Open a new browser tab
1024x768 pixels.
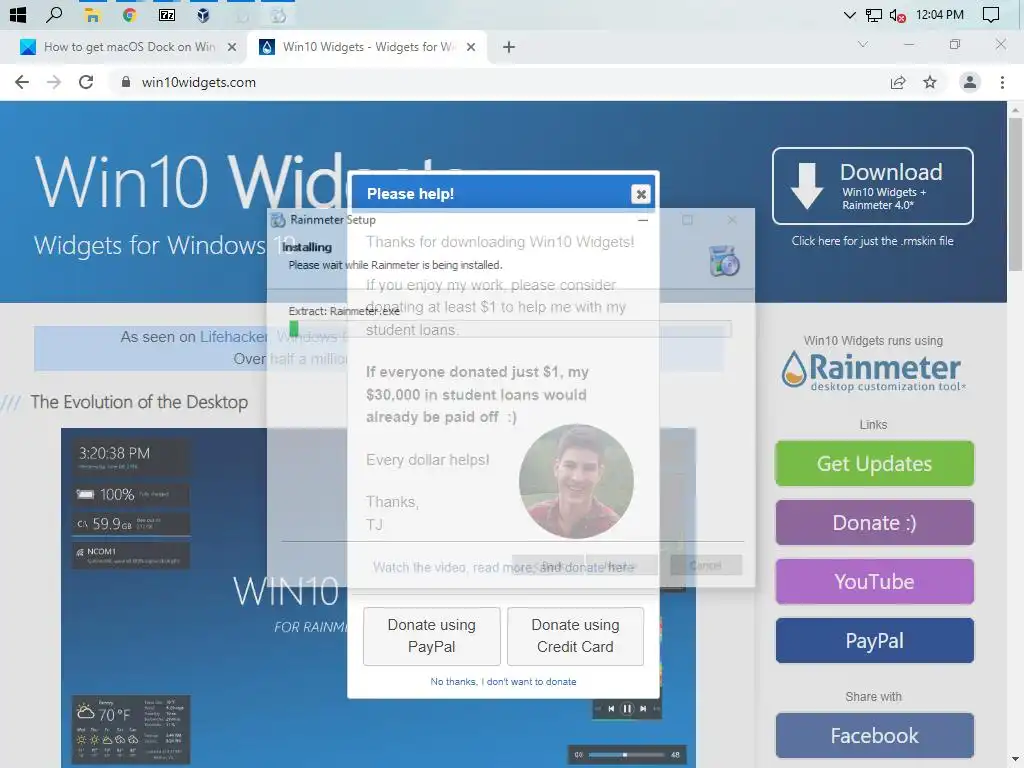coord(509,47)
